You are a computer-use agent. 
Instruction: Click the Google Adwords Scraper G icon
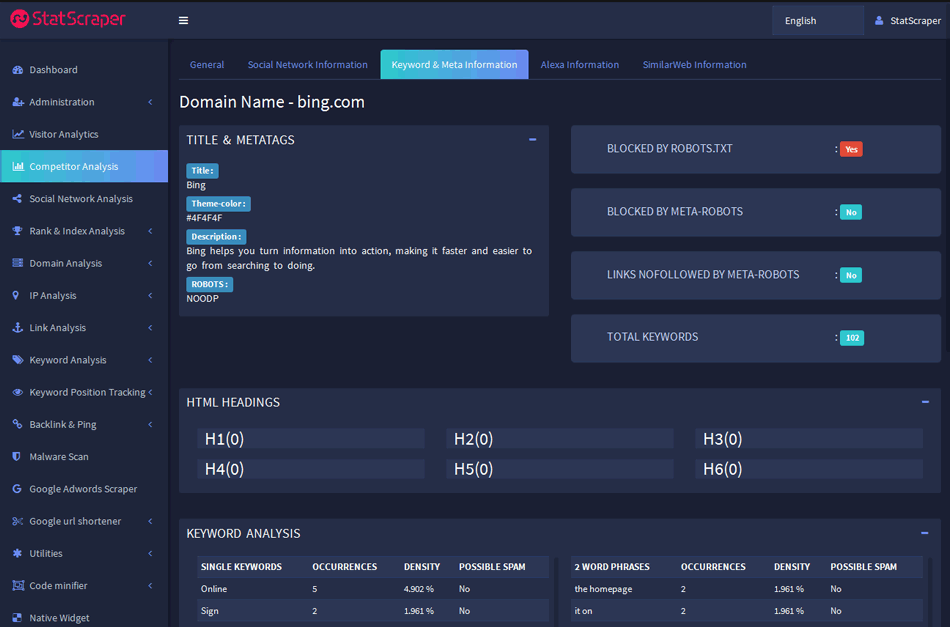point(17,488)
